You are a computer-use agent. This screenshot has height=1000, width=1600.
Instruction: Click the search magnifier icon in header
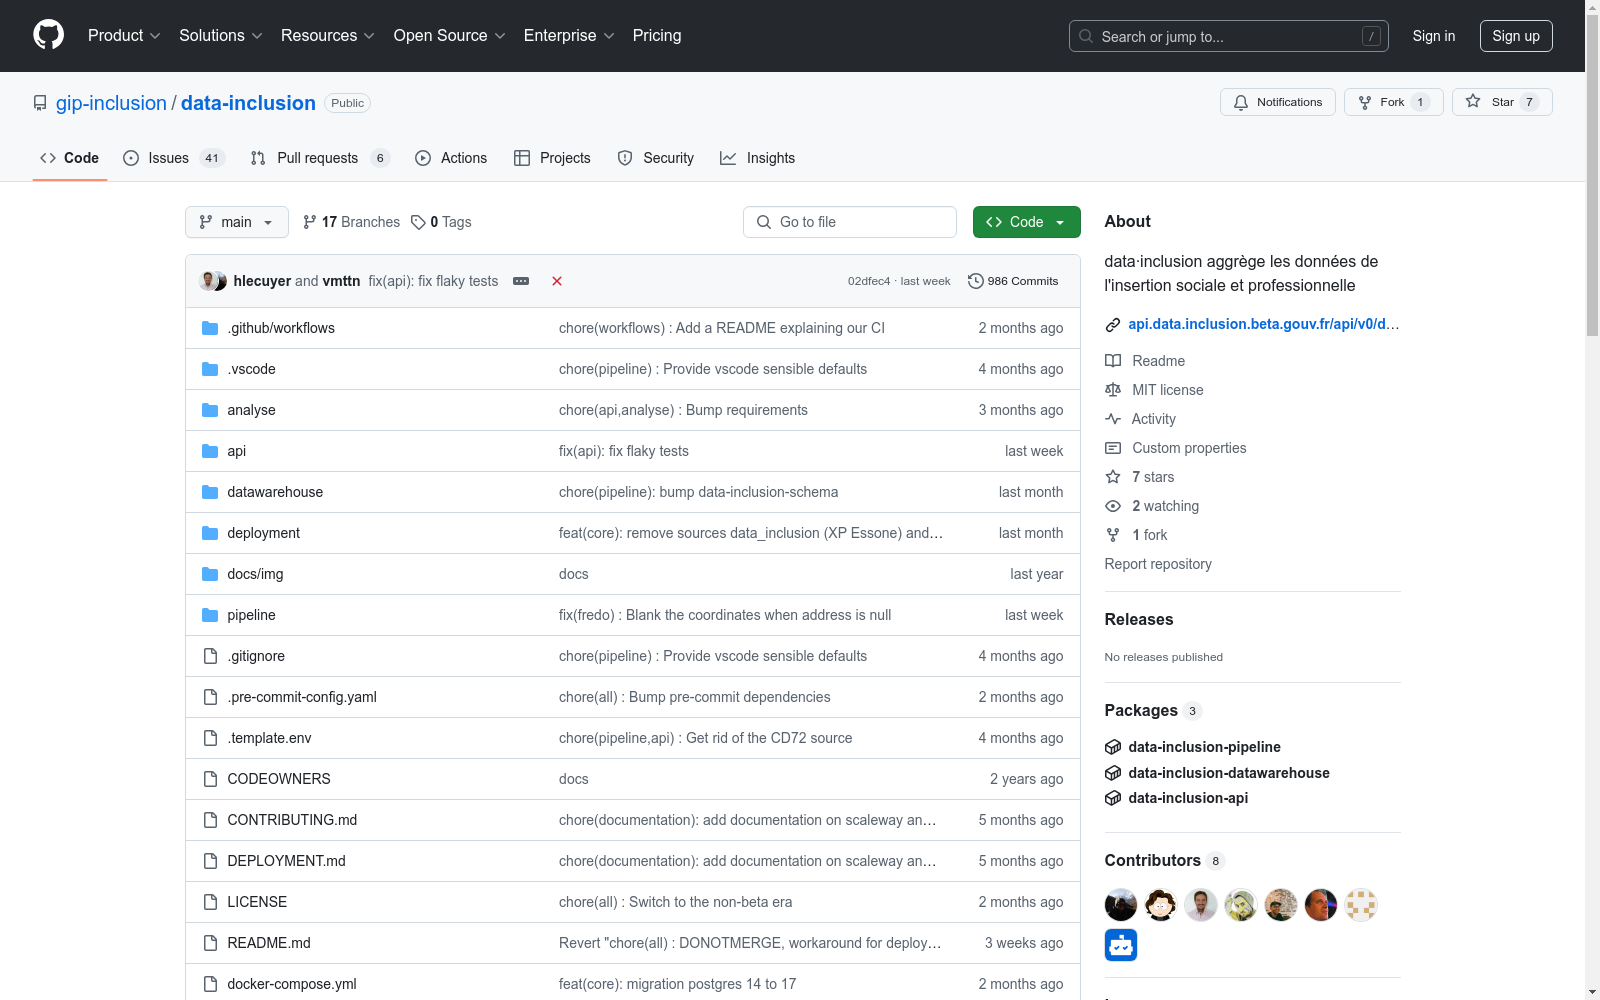pos(1086,36)
